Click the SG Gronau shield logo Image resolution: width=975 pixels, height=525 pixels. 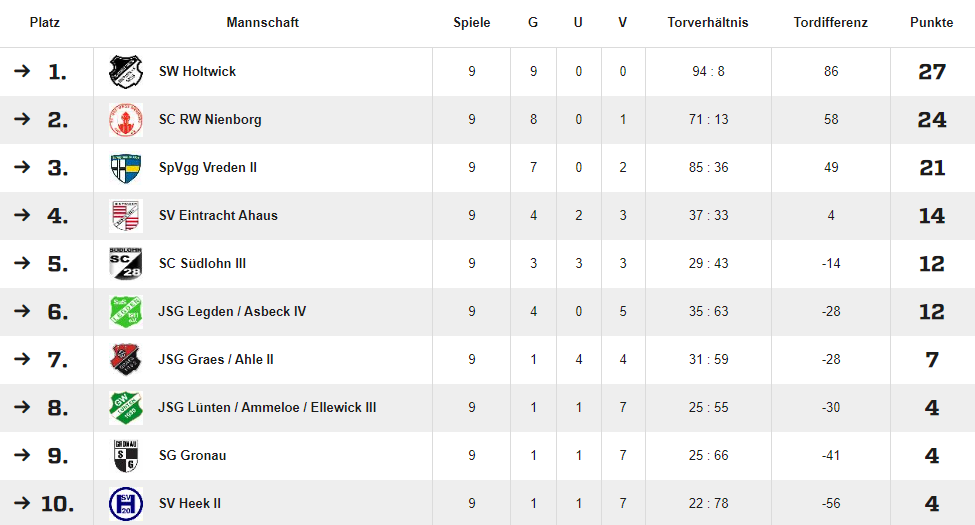(126, 455)
